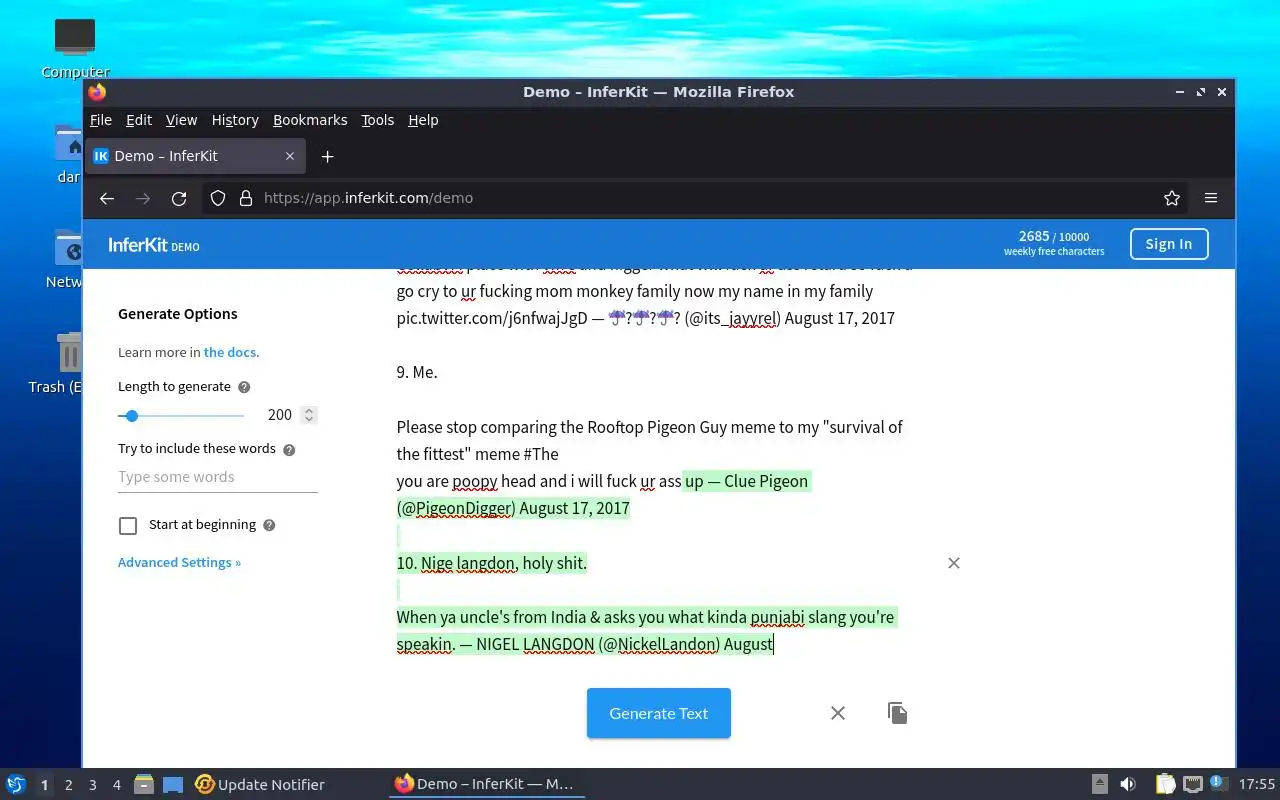Open volume control in system tray

[1128, 784]
